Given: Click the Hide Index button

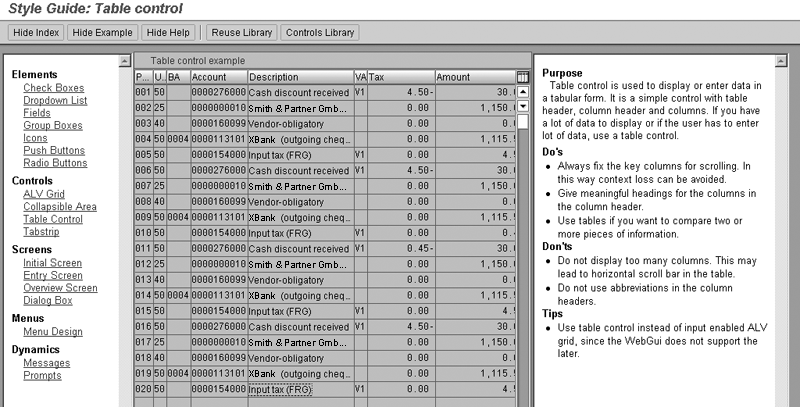Looking at the screenshot, I should 36,33.
